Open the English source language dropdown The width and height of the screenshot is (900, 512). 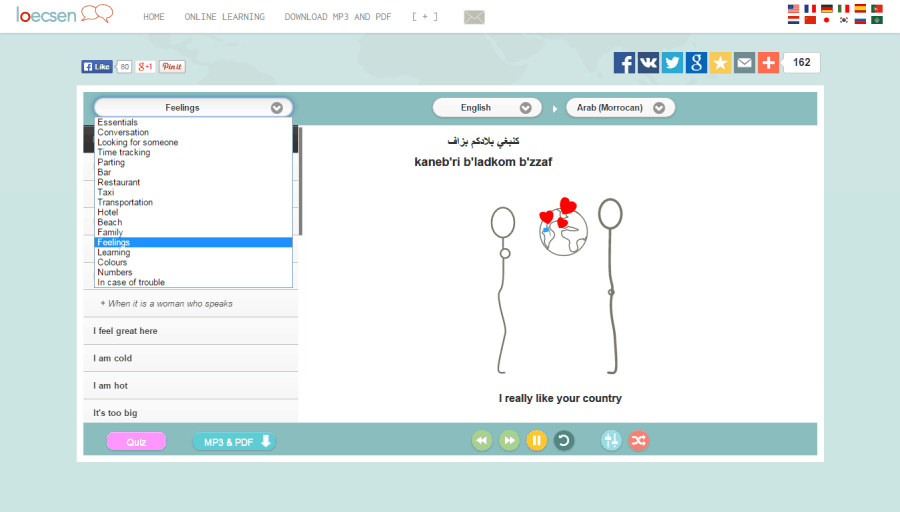click(487, 107)
